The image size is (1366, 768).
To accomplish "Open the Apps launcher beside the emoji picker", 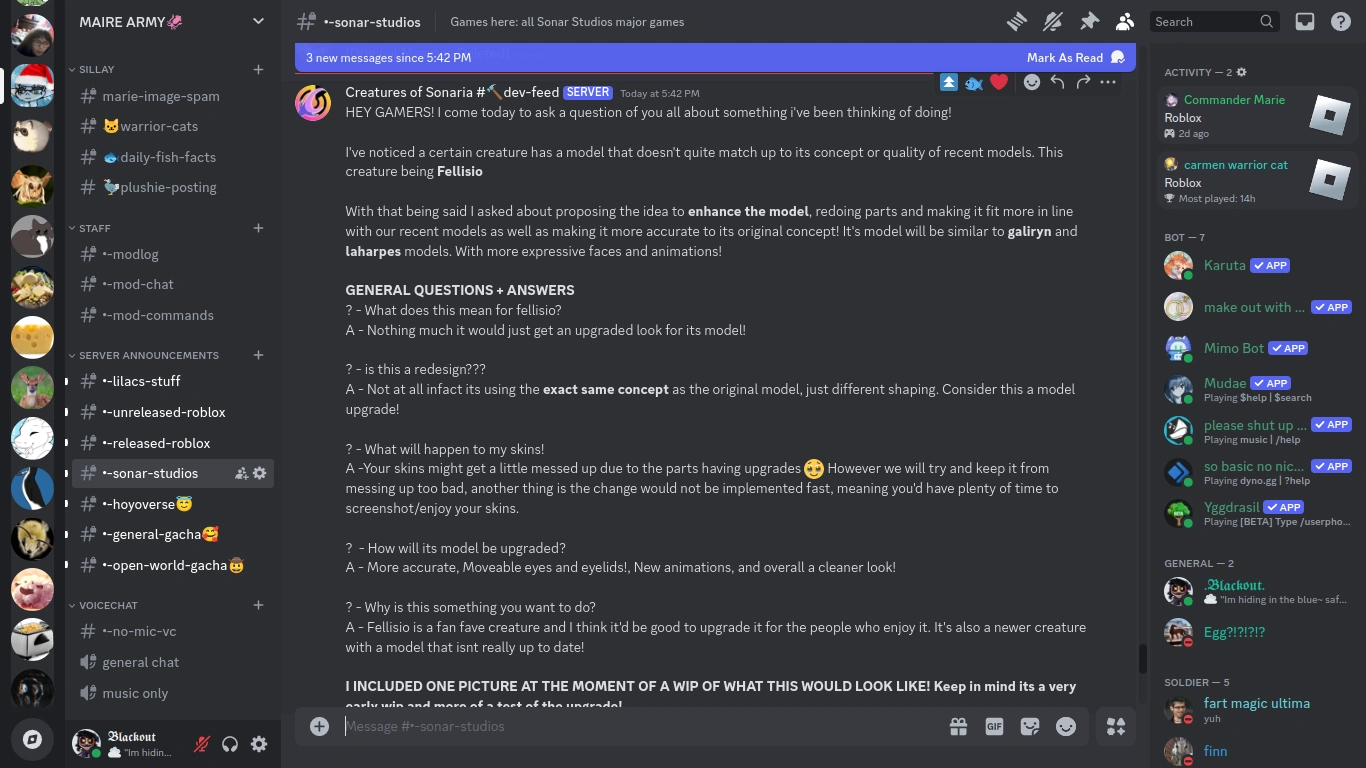I will click(x=1116, y=726).
